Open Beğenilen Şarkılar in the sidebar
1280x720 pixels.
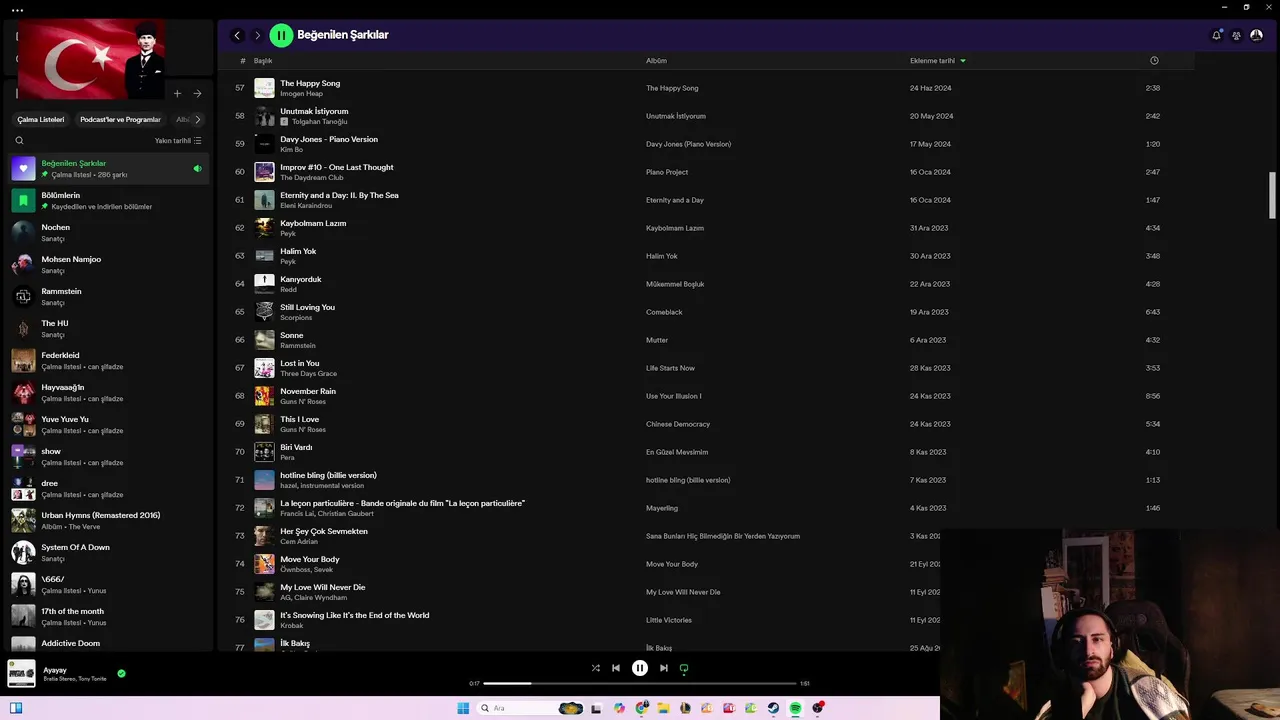108,169
